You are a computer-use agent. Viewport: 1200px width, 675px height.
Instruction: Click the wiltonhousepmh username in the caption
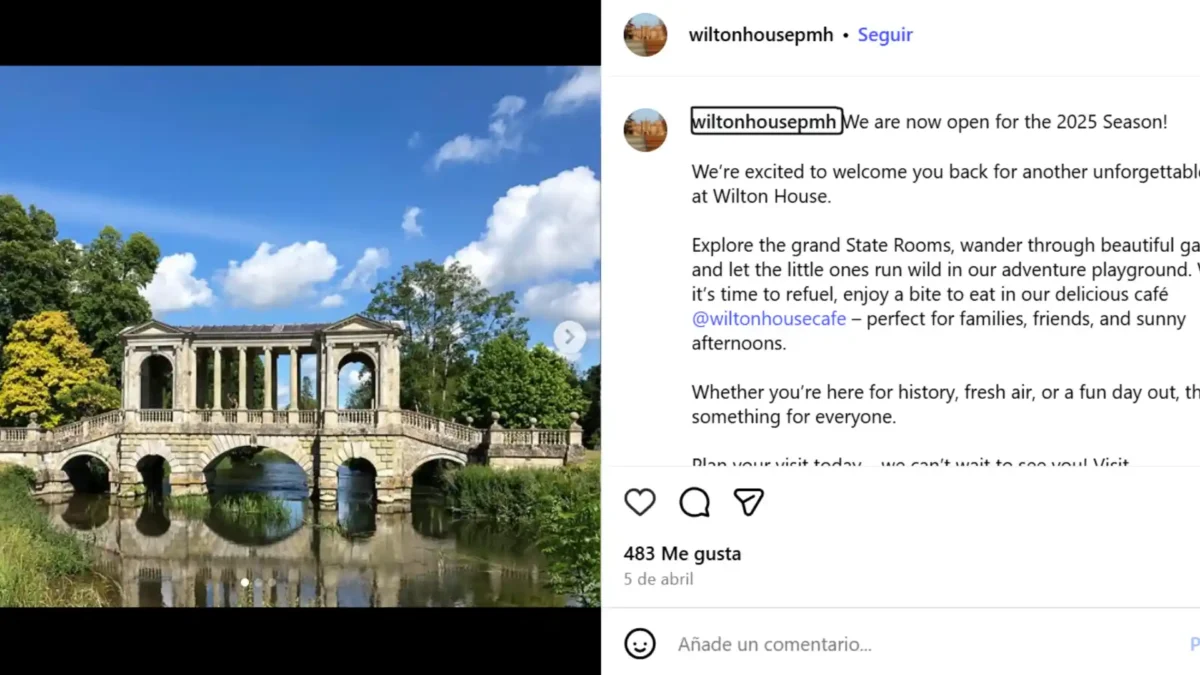pos(766,122)
